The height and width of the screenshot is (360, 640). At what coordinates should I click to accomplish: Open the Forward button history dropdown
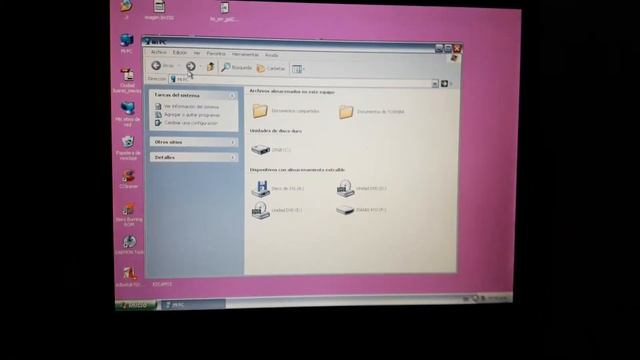click(200, 67)
